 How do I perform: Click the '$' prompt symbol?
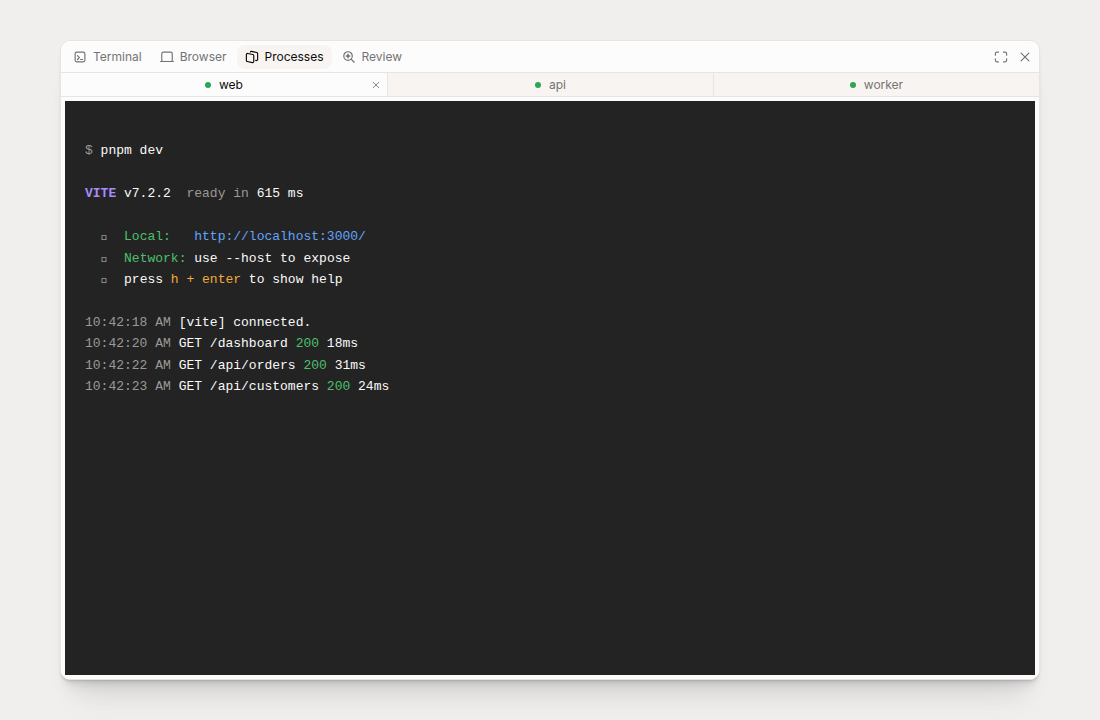click(88, 150)
